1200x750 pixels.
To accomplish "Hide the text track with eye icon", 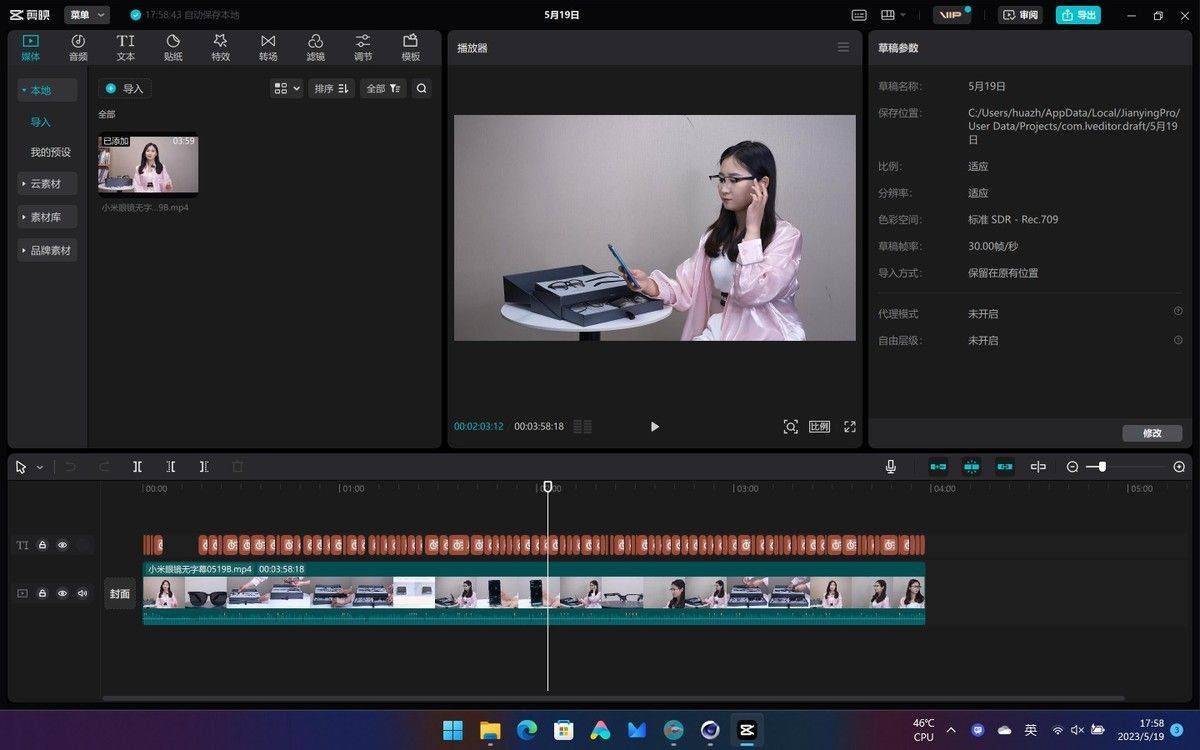I will click(62, 545).
